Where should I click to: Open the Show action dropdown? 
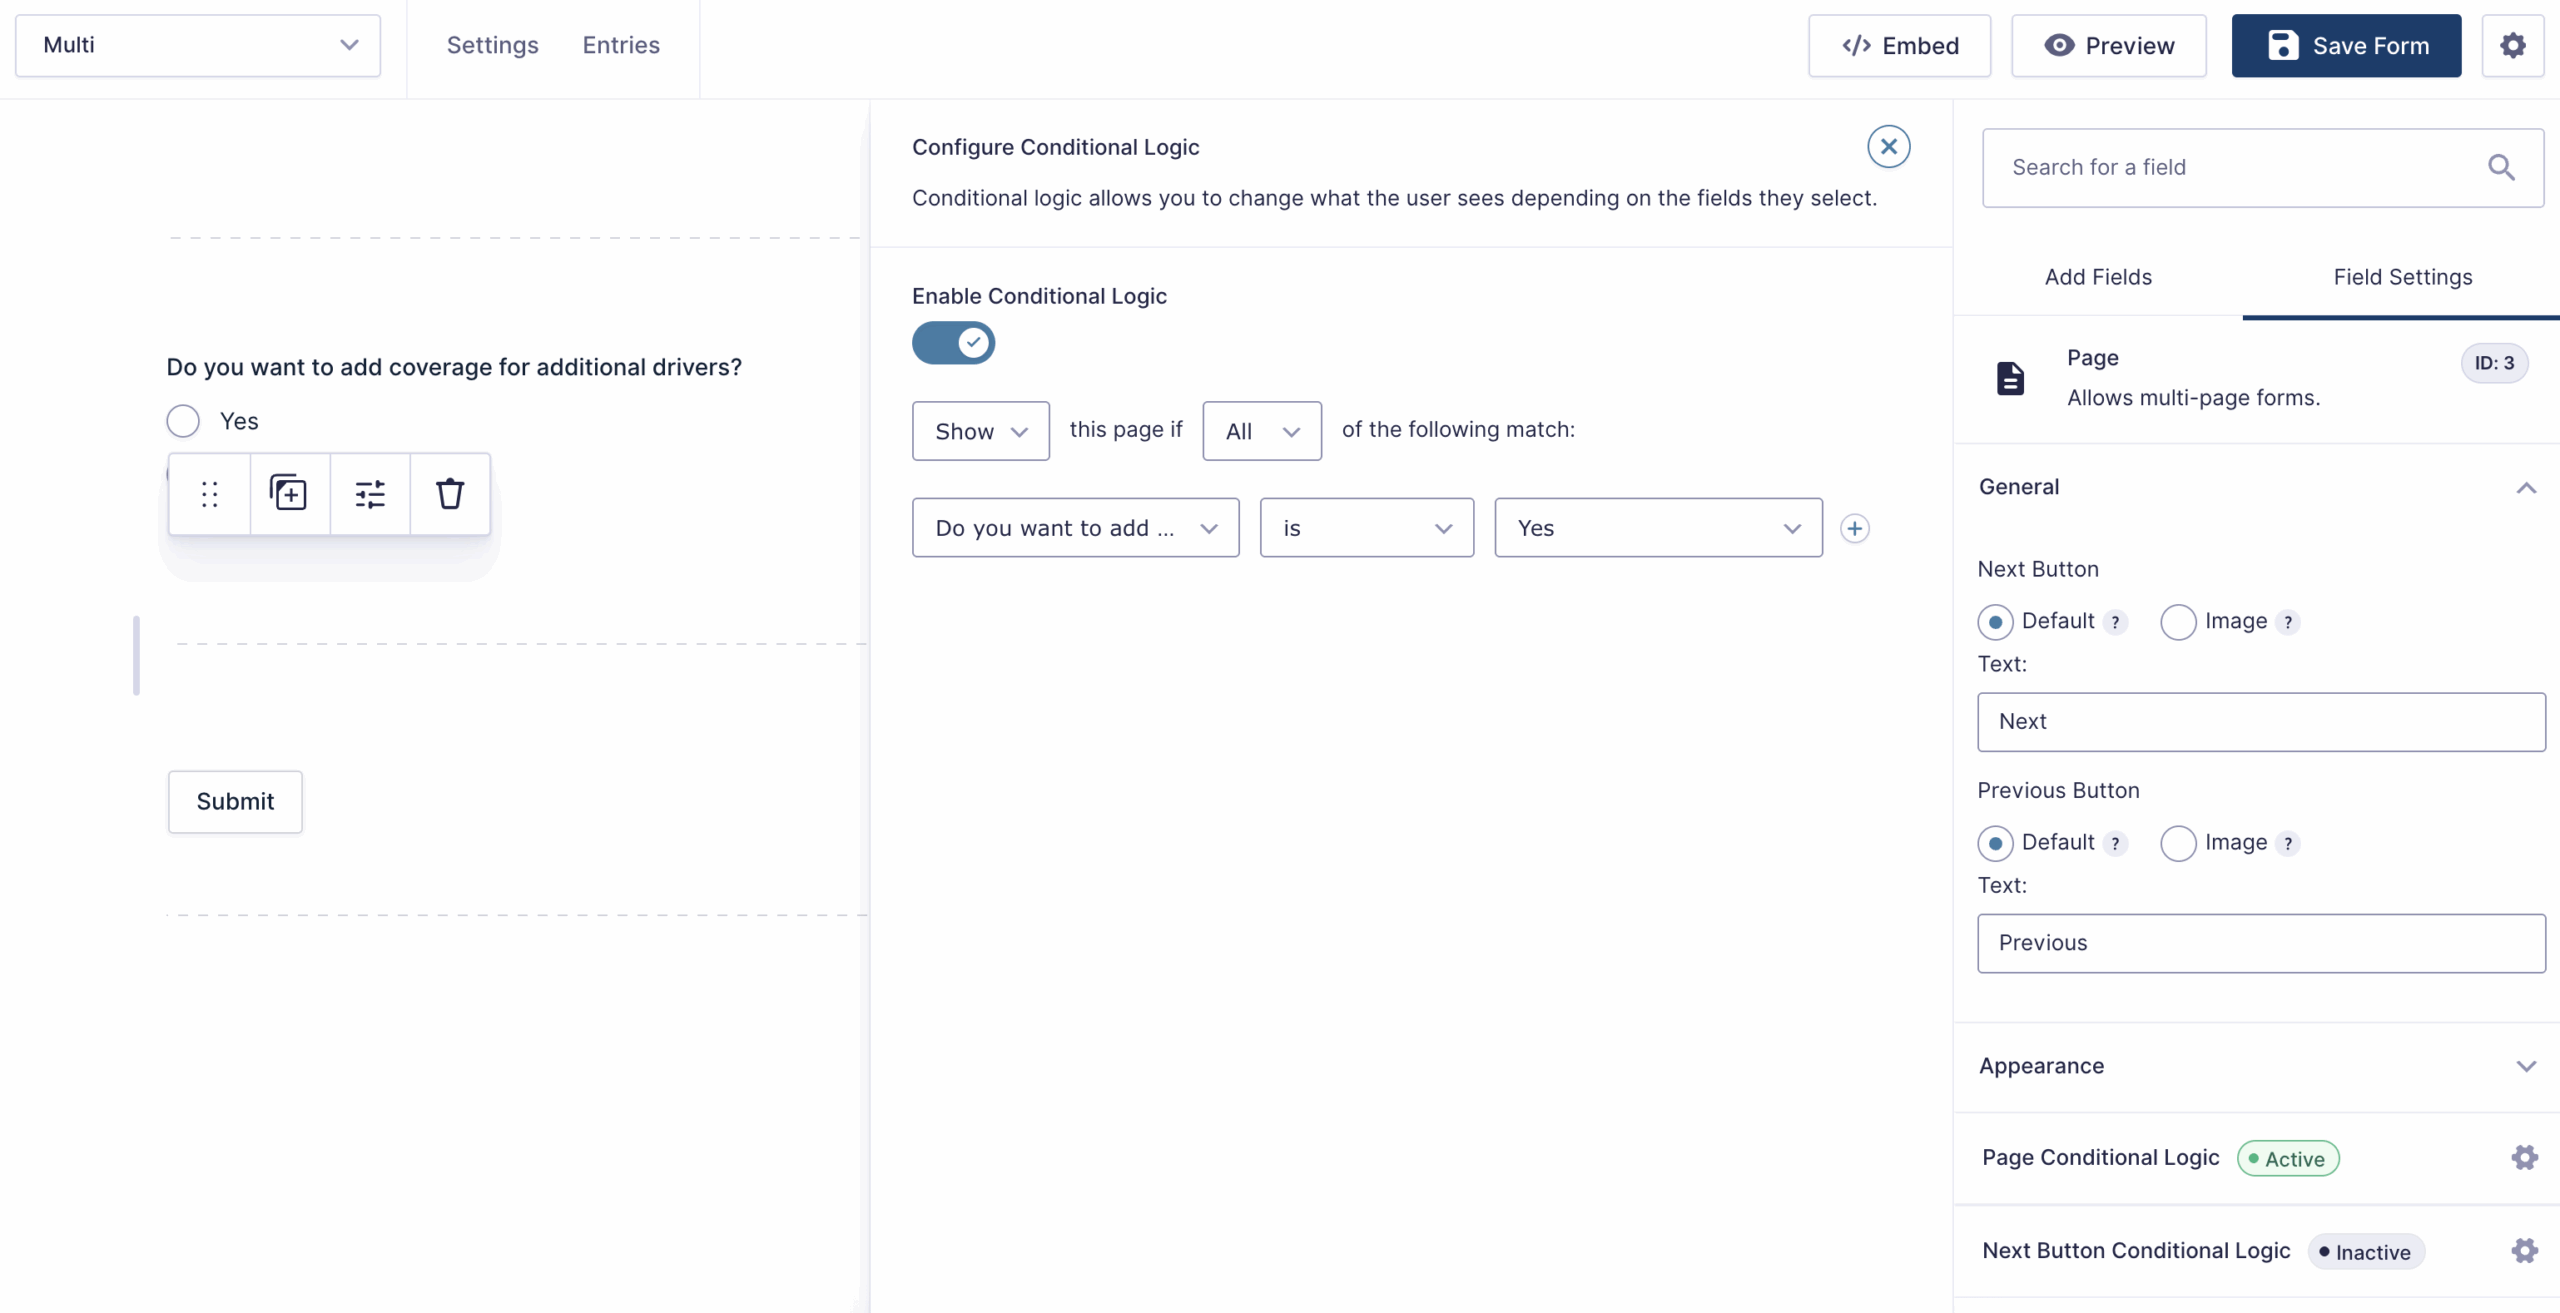point(980,431)
